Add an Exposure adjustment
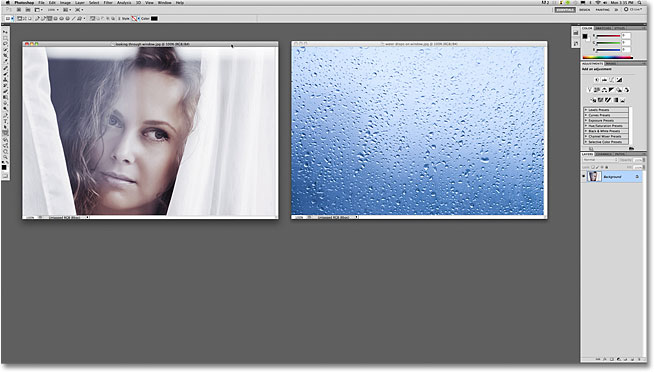The height and width of the screenshot is (372, 654). click(x=619, y=80)
